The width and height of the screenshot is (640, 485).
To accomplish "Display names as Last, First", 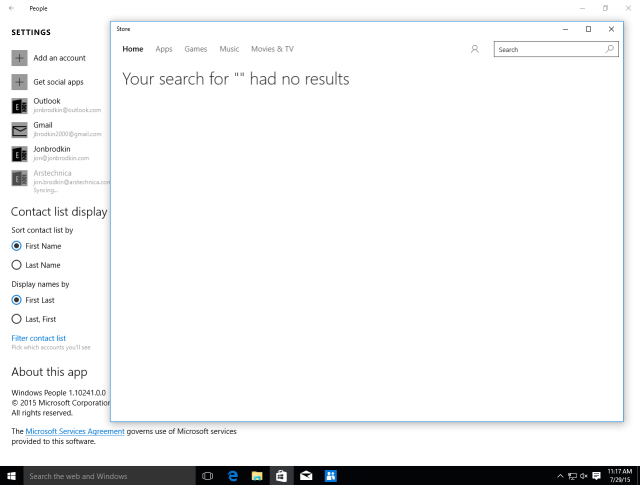I will click(16, 319).
